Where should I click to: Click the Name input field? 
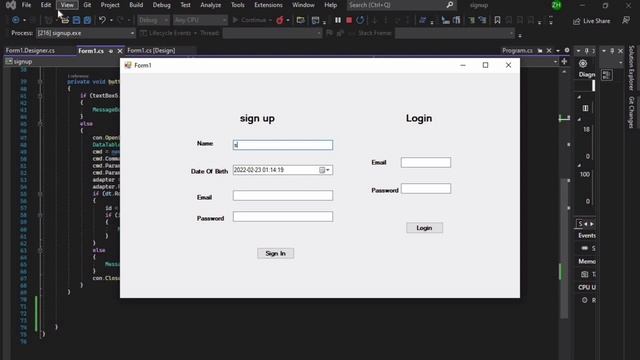click(282, 145)
